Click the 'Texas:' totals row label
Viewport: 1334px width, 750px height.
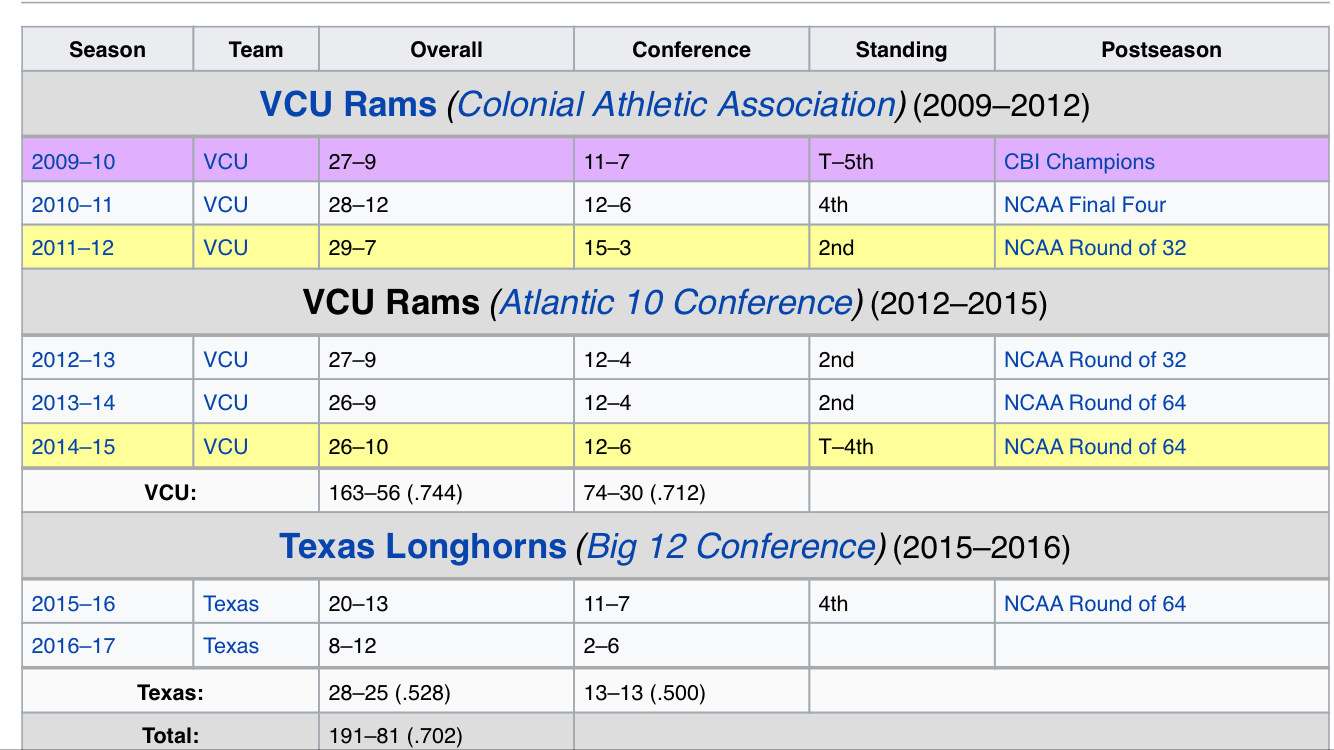[170, 692]
